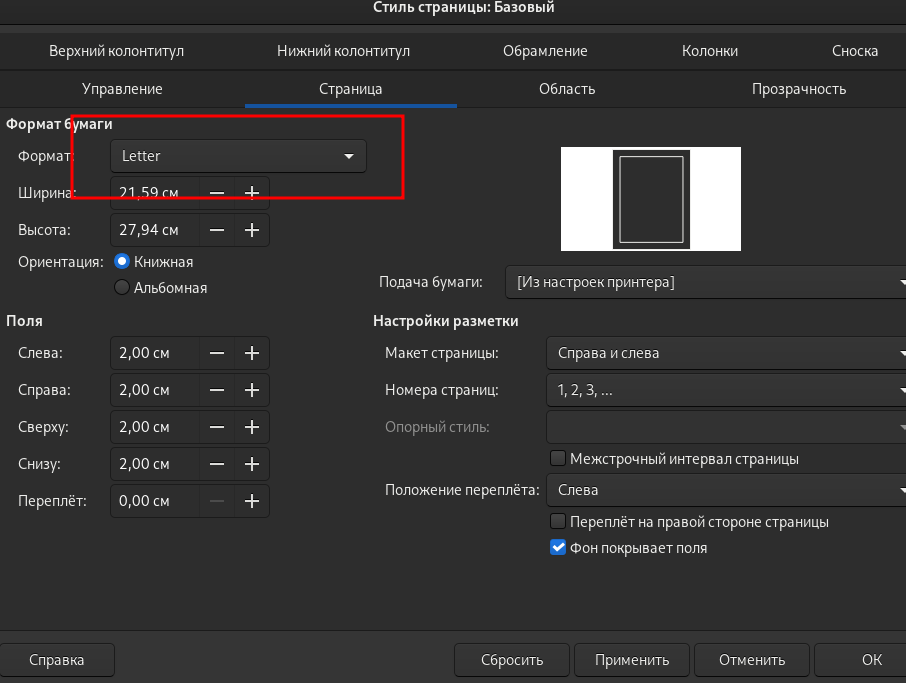Increase the page width with plus button
The height and width of the screenshot is (683, 906).
point(252,192)
